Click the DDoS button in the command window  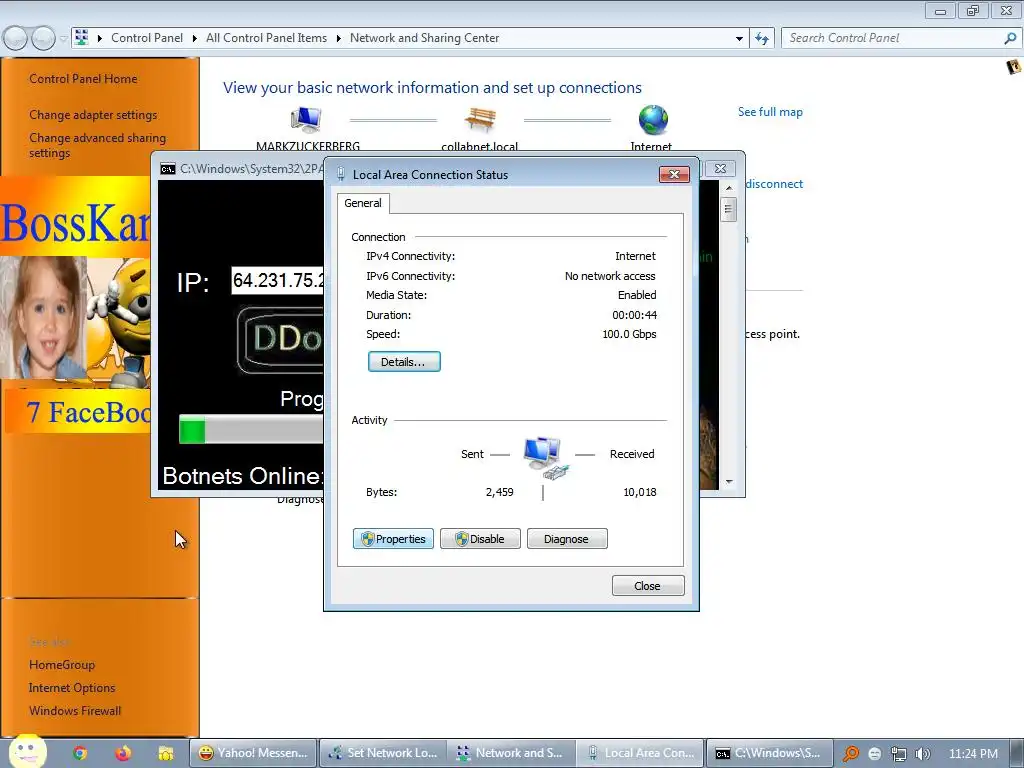281,339
